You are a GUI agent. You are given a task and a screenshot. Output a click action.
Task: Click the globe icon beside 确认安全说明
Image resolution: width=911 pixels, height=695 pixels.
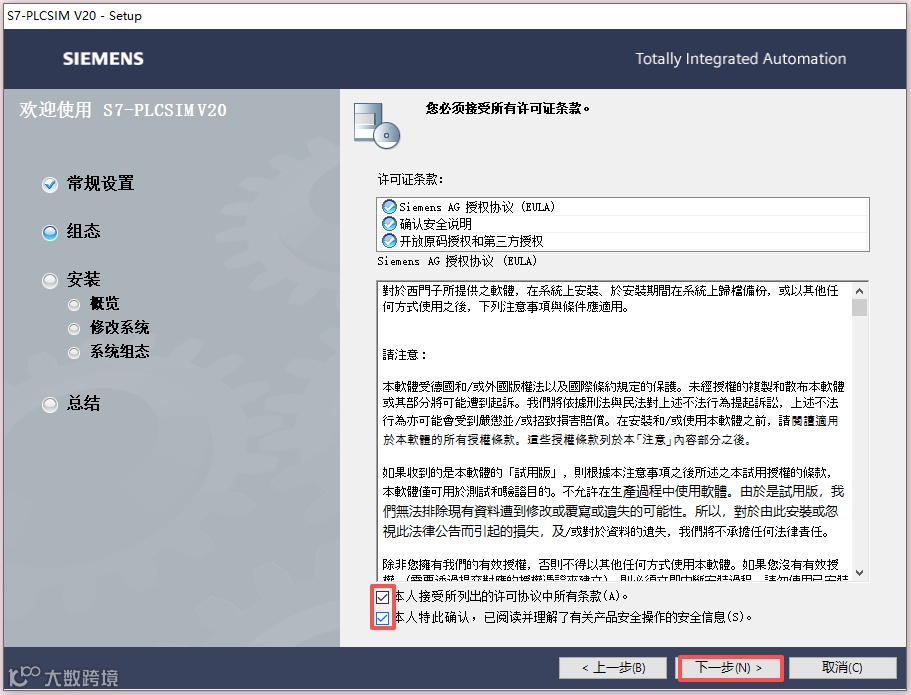(389, 224)
